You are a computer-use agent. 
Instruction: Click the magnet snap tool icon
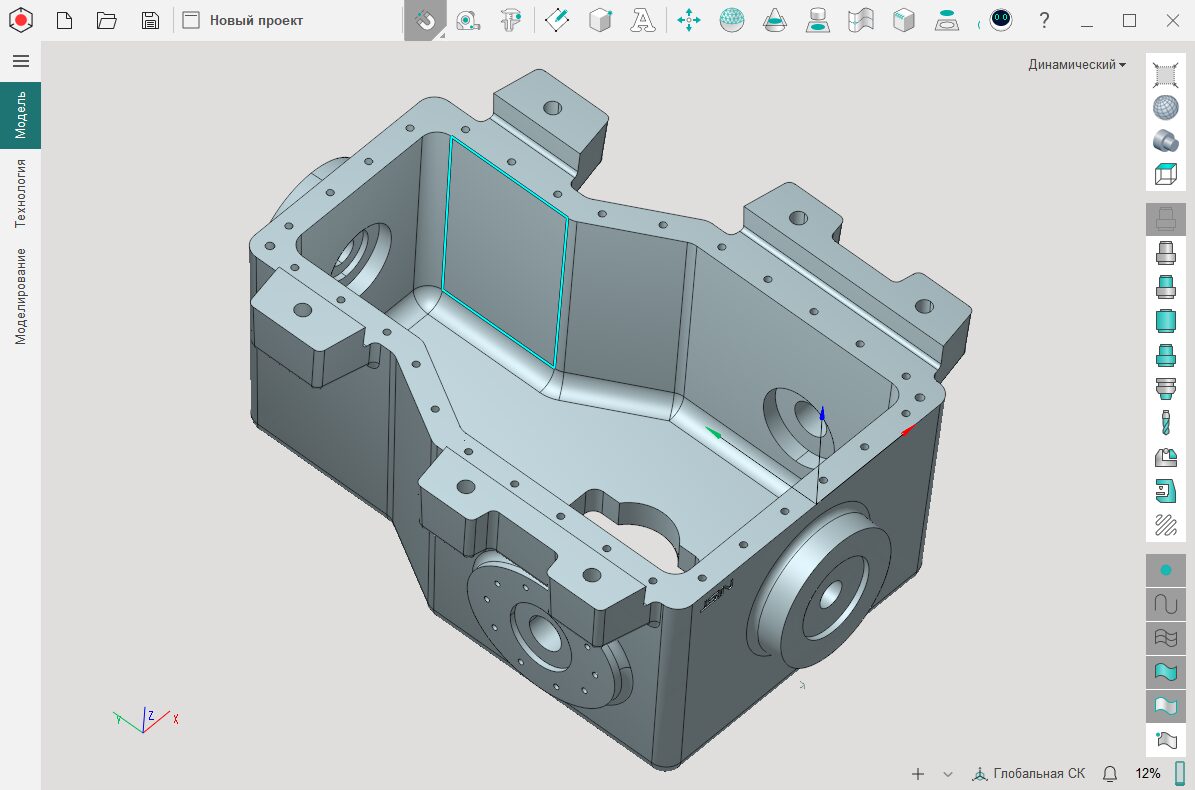coord(425,20)
